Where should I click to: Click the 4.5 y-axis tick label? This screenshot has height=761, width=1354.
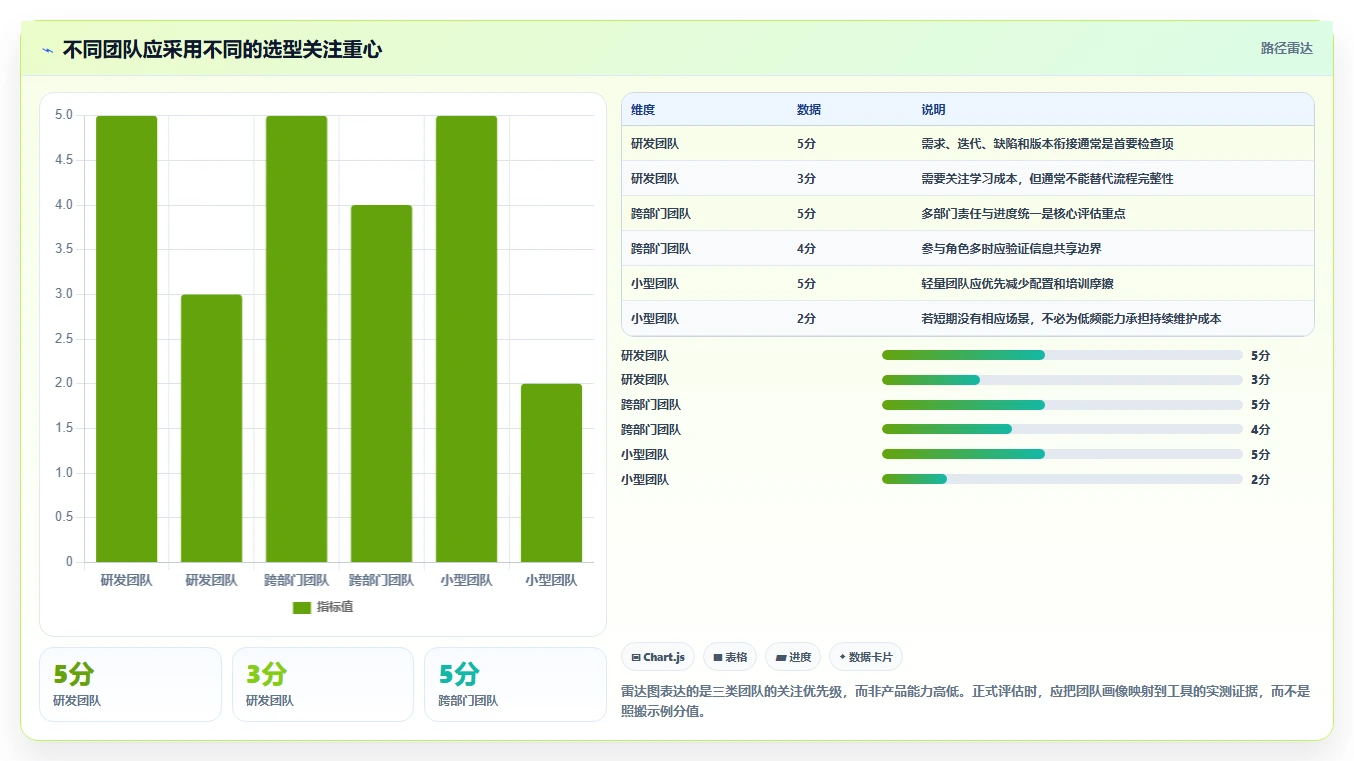pyautogui.click(x=64, y=160)
